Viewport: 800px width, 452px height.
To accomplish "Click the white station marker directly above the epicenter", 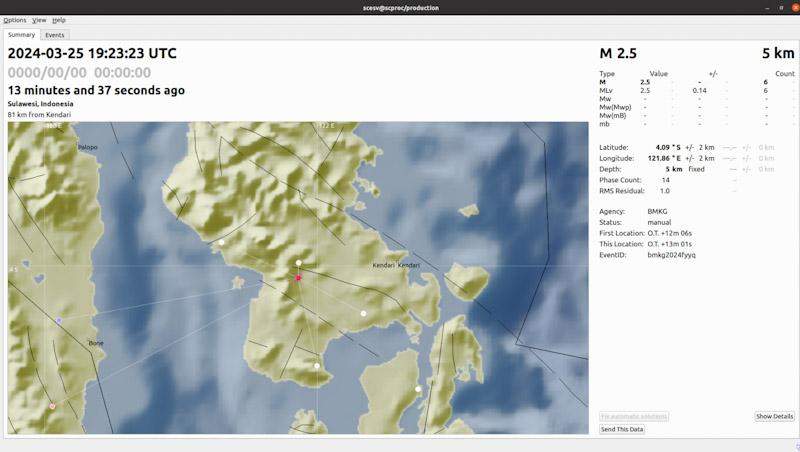I will click(x=298, y=262).
